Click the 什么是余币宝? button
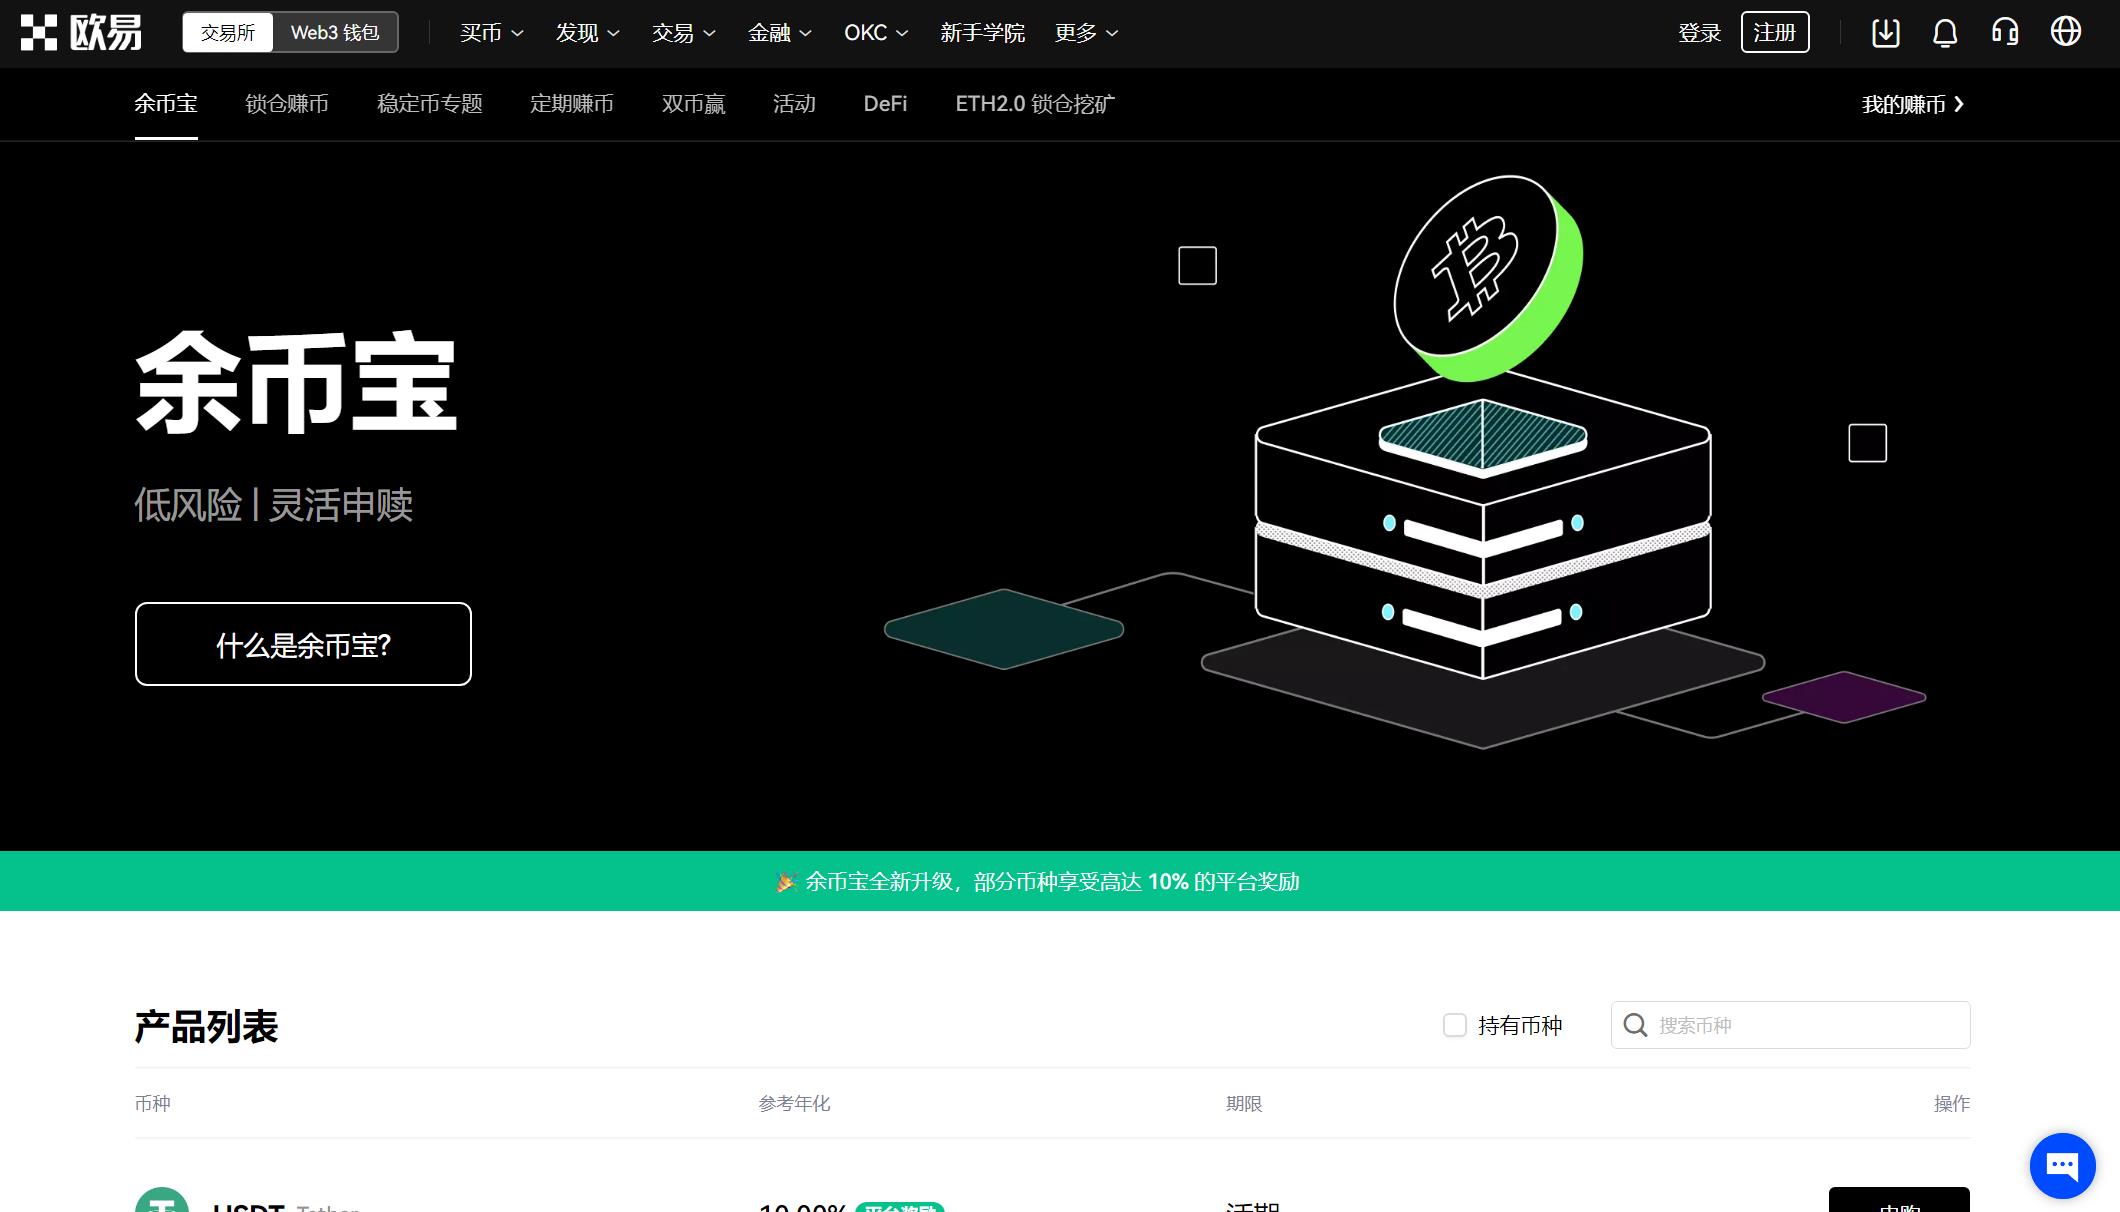This screenshot has width=2120, height=1212. pyautogui.click(x=303, y=644)
